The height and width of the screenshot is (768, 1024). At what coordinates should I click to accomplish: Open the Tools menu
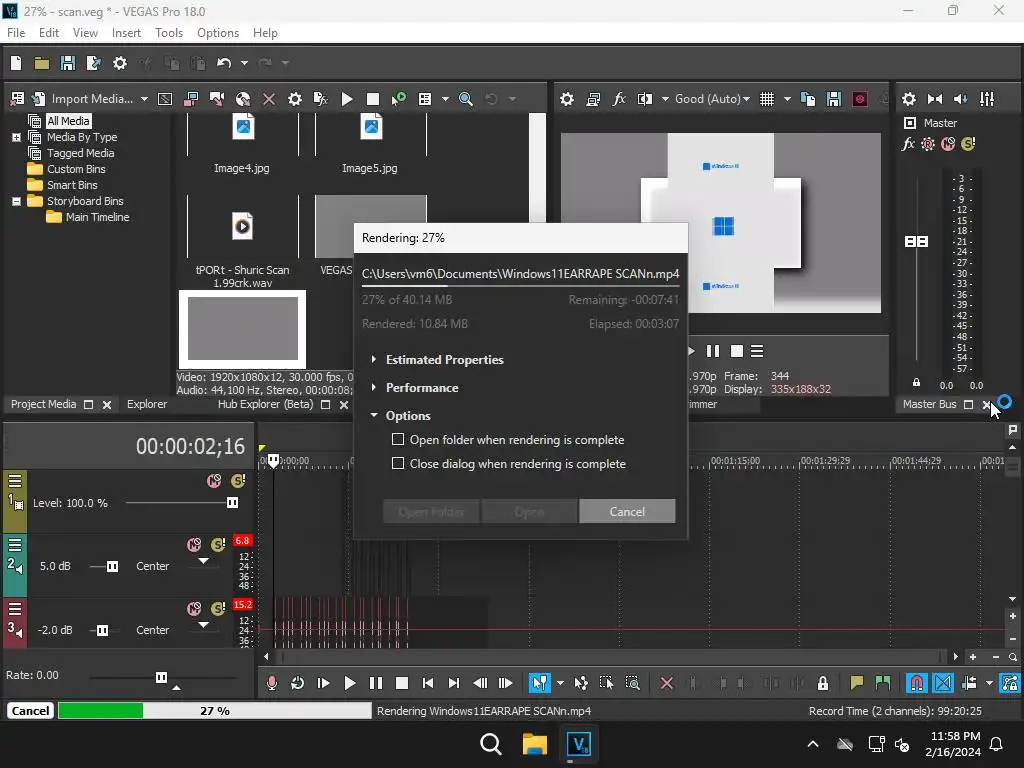[x=168, y=33]
